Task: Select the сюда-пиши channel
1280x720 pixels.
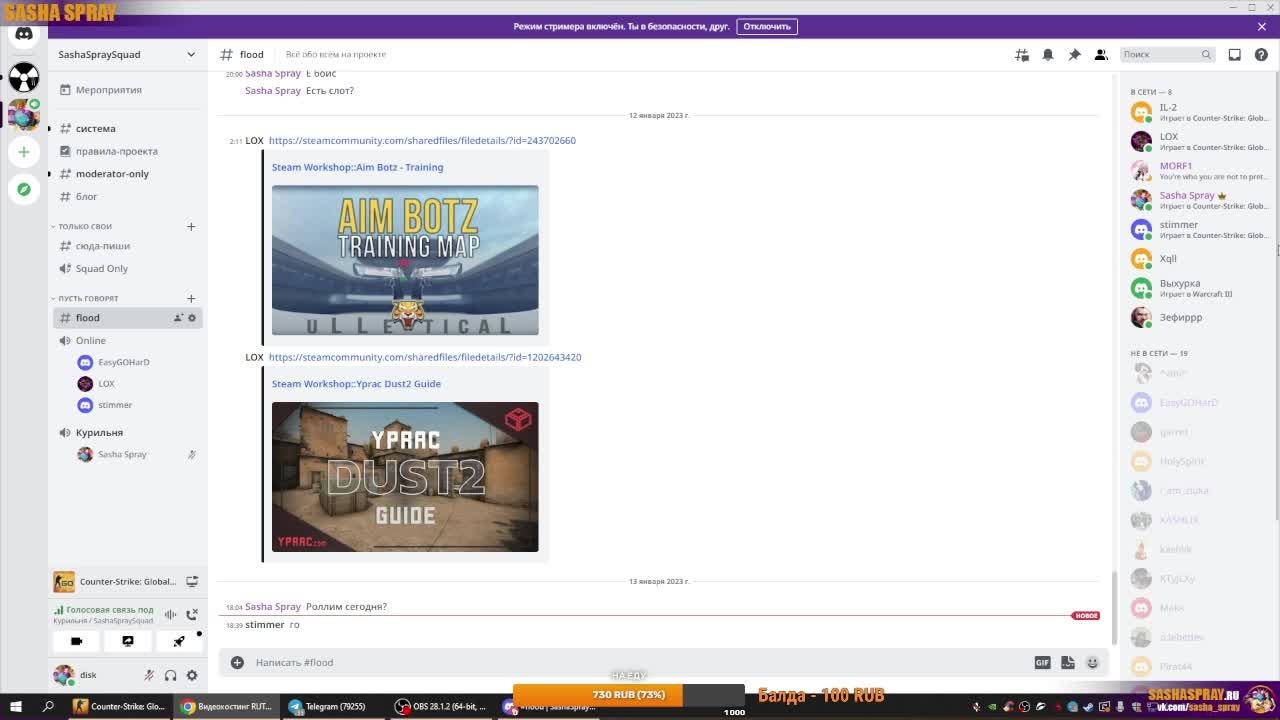Action: [x=127, y=246]
